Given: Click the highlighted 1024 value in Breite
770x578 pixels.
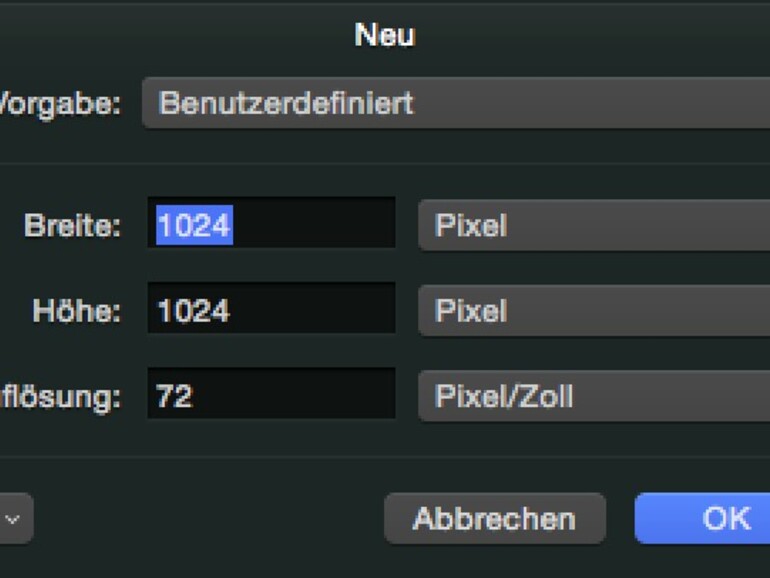Looking at the screenshot, I should (x=194, y=225).
